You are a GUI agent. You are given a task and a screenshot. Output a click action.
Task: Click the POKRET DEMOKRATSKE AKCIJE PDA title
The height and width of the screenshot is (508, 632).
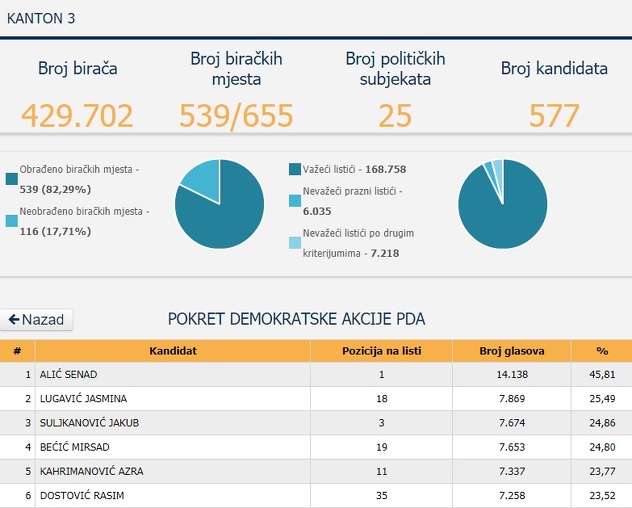296,320
